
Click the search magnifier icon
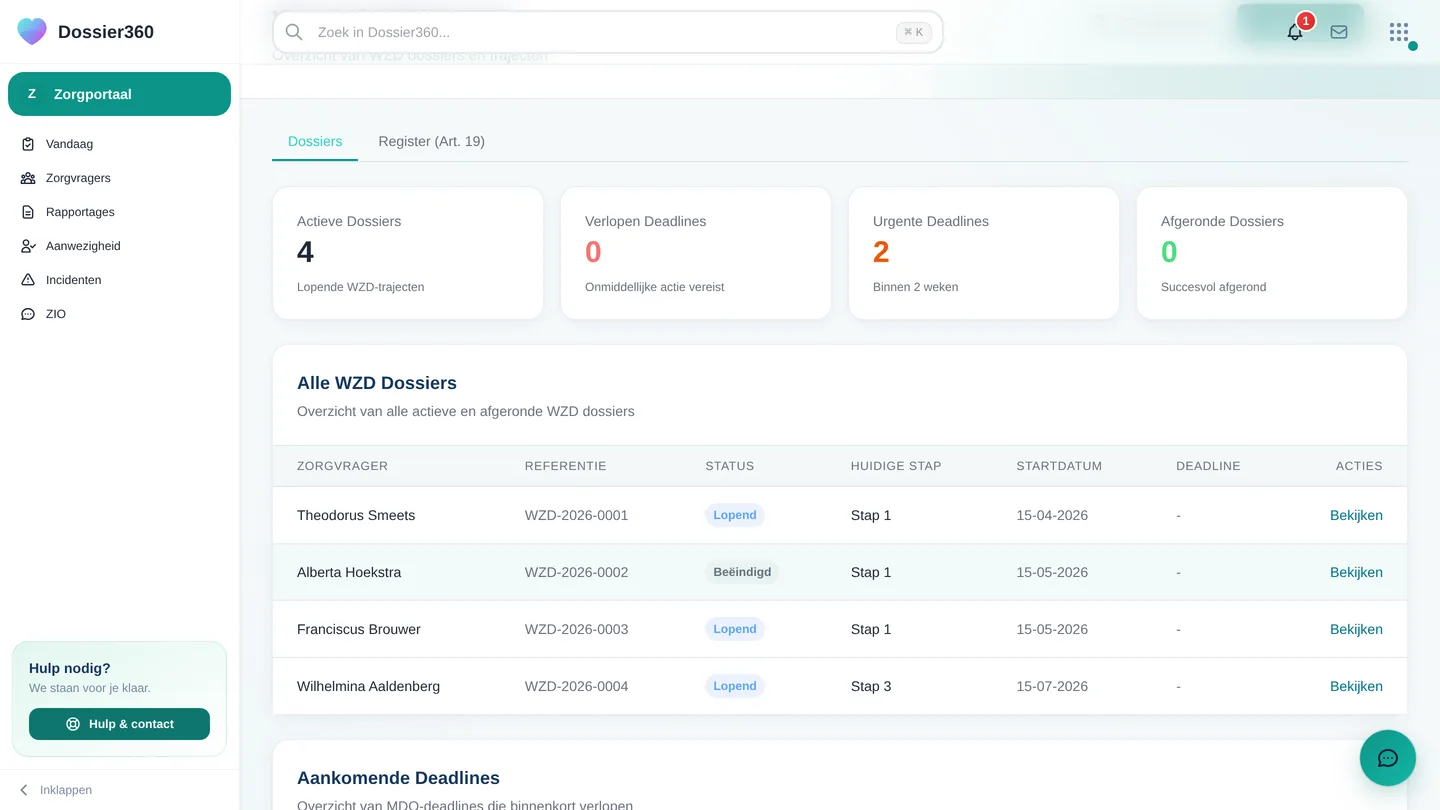(x=294, y=32)
